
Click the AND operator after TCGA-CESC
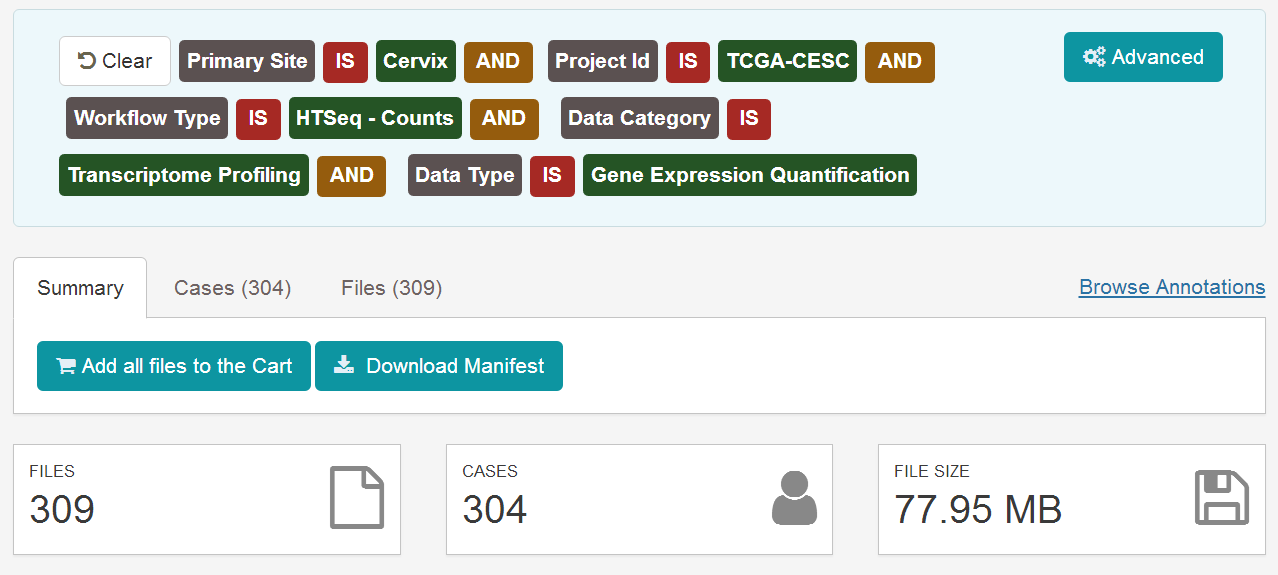pos(900,61)
